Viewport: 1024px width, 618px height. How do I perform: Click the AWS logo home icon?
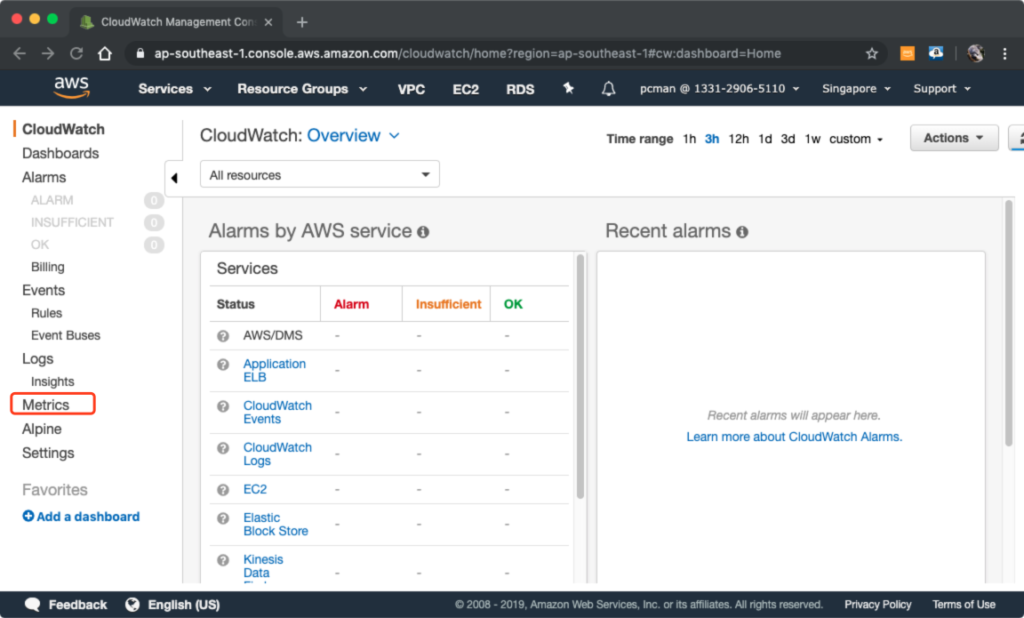(72, 88)
